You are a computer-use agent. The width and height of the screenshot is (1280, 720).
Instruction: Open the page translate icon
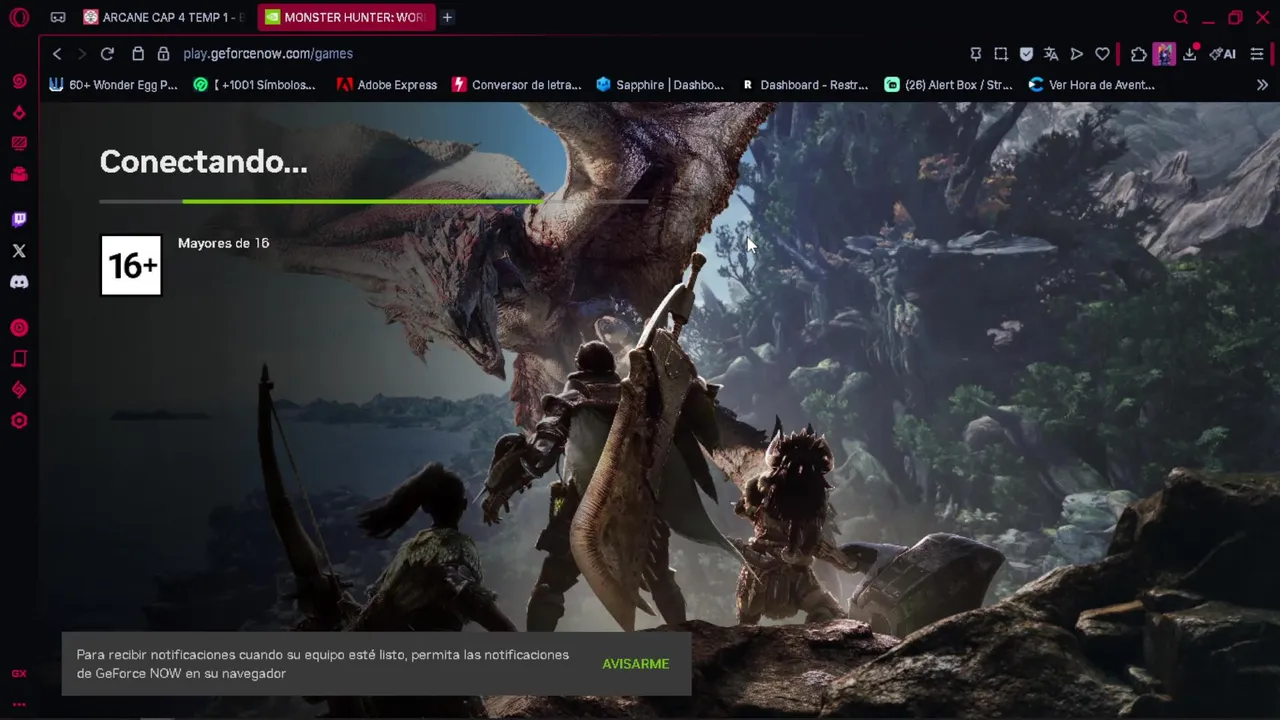(x=1051, y=54)
